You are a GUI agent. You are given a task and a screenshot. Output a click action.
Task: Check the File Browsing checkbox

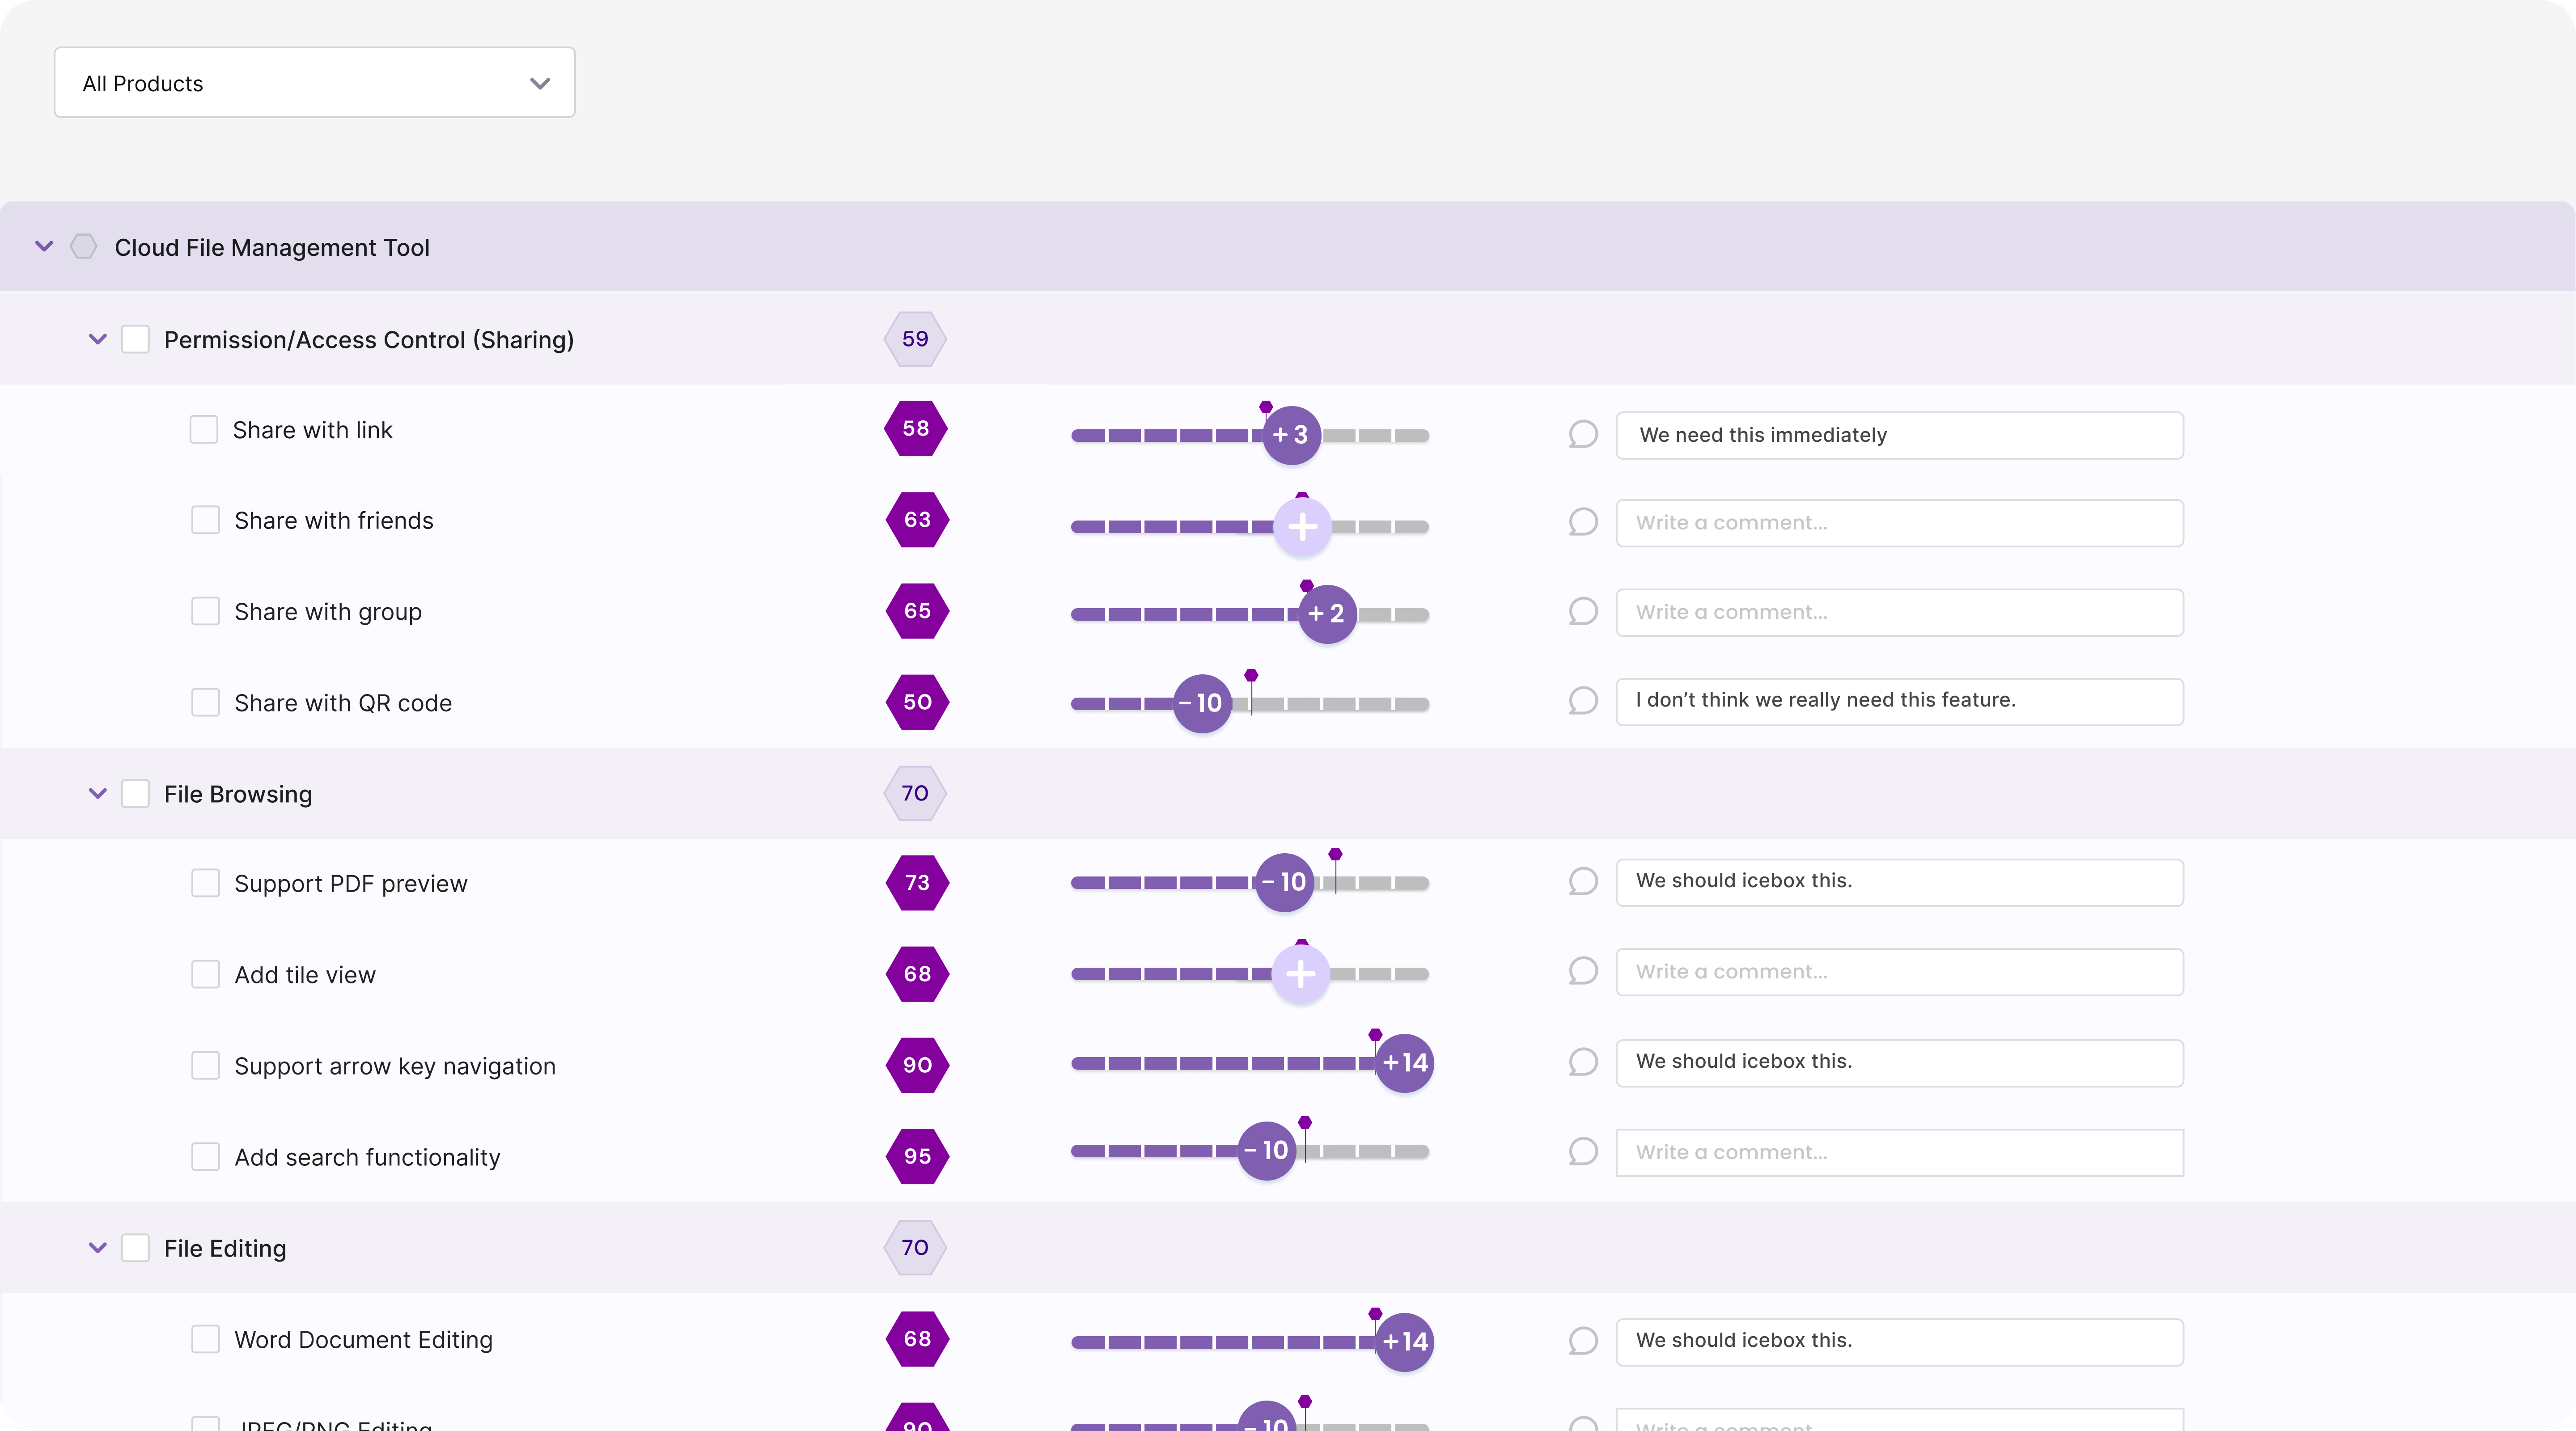[135, 794]
